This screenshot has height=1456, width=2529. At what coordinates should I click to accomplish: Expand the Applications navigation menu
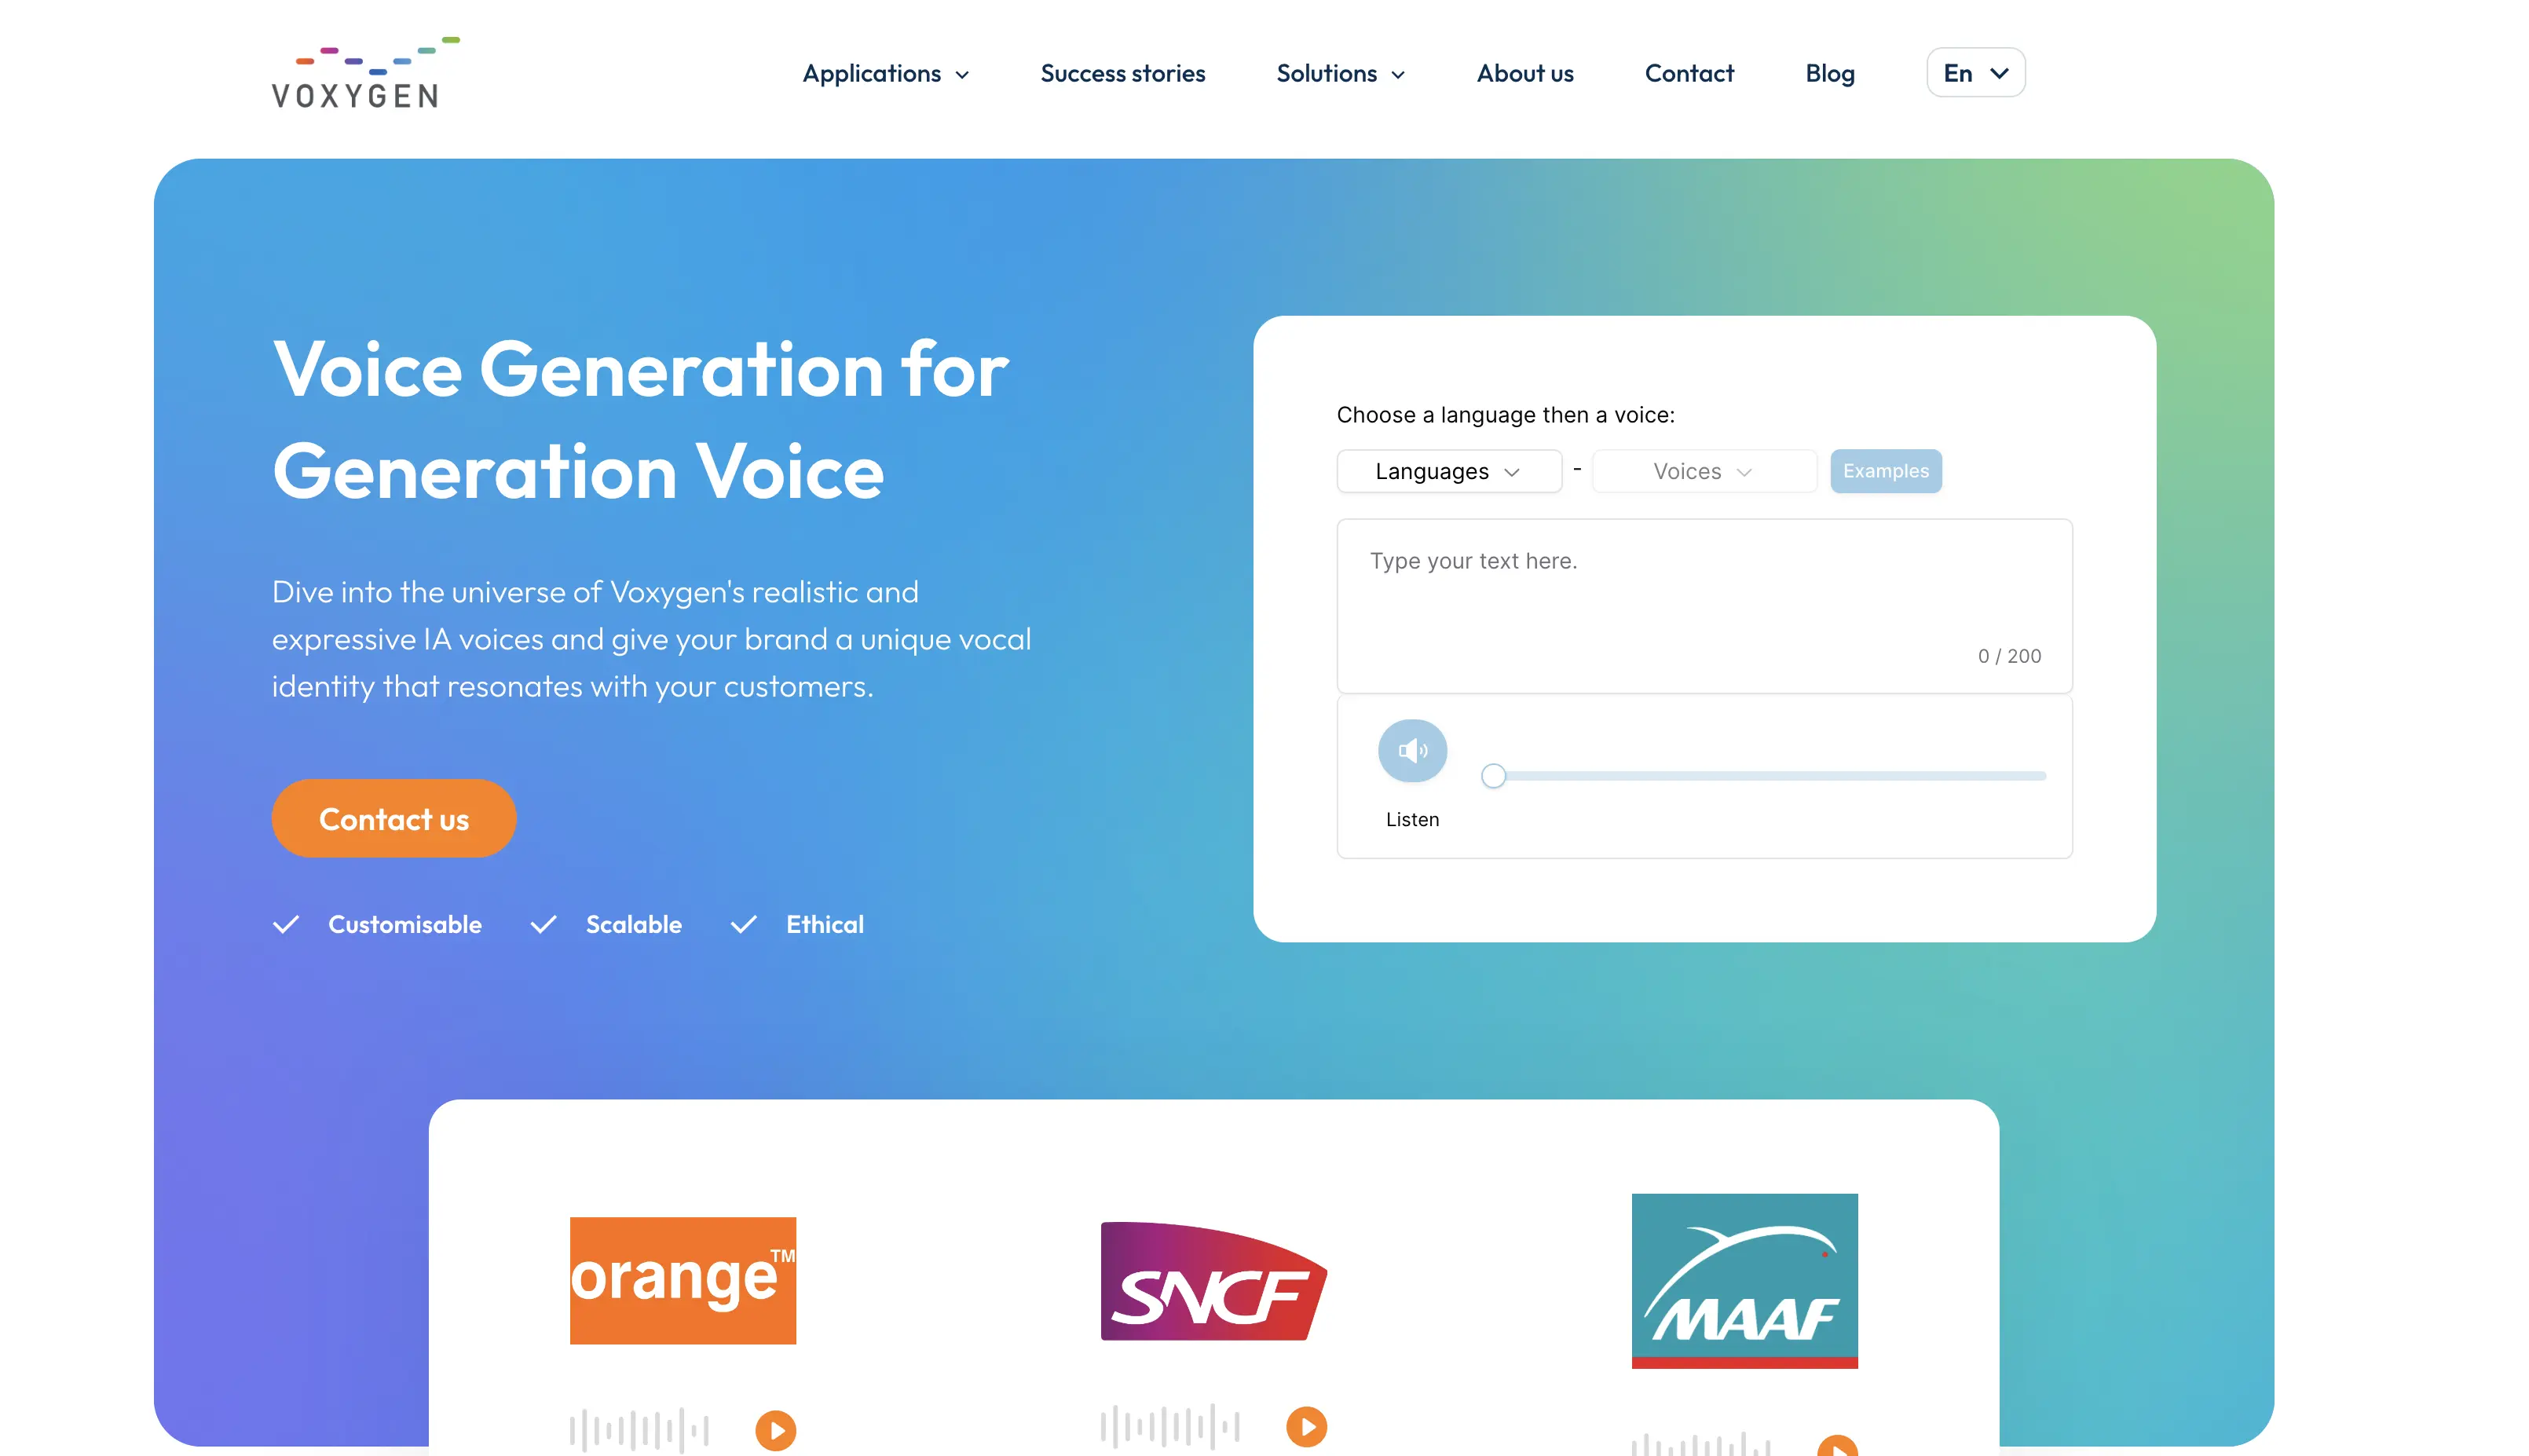point(888,71)
